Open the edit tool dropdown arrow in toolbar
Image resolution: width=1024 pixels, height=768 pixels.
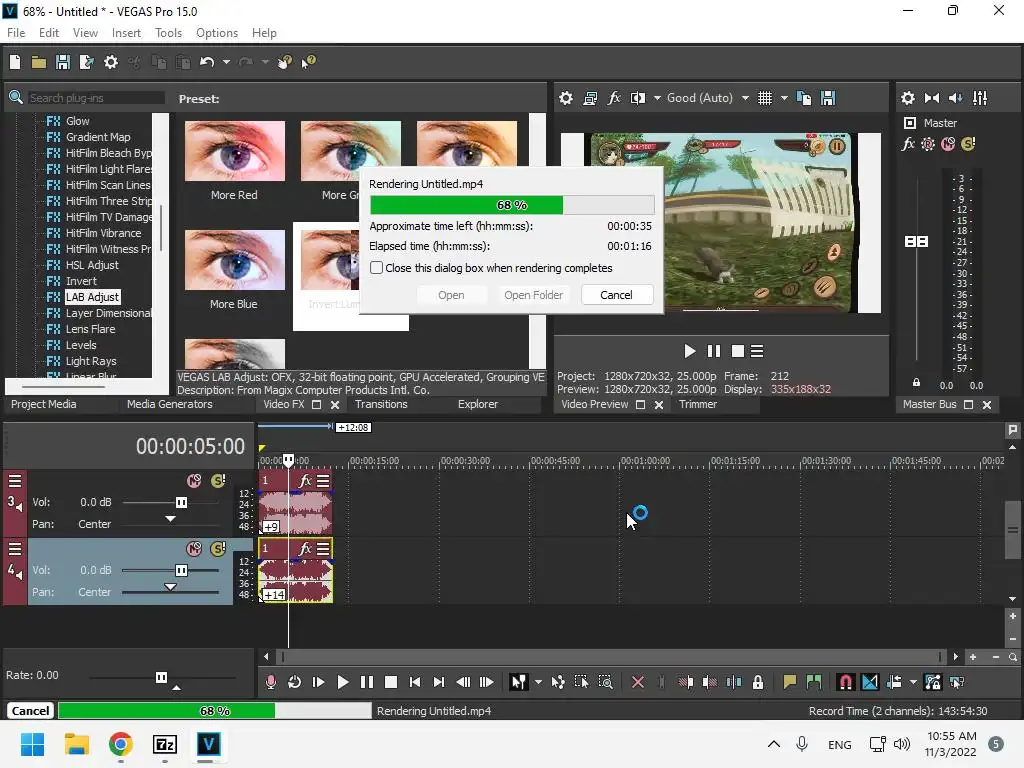pyautogui.click(x=538, y=682)
